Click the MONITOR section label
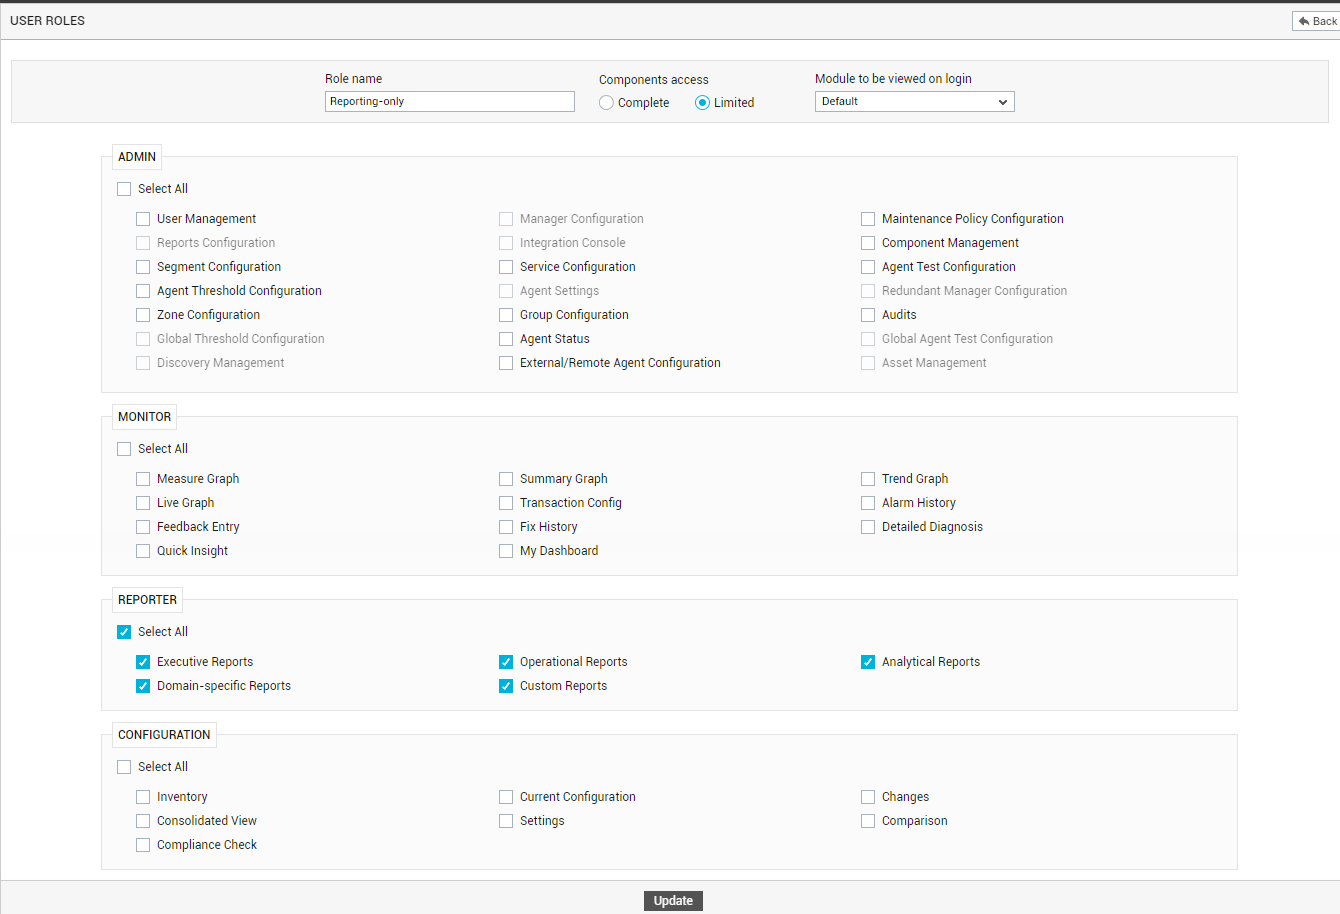The image size is (1340, 914). pos(145,417)
